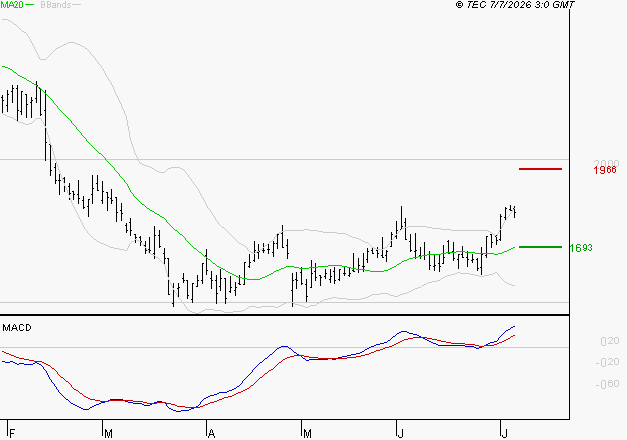Click the 020 MACD axis label
The height and width of the screenshot is (440, 627).
coord(609,341)
